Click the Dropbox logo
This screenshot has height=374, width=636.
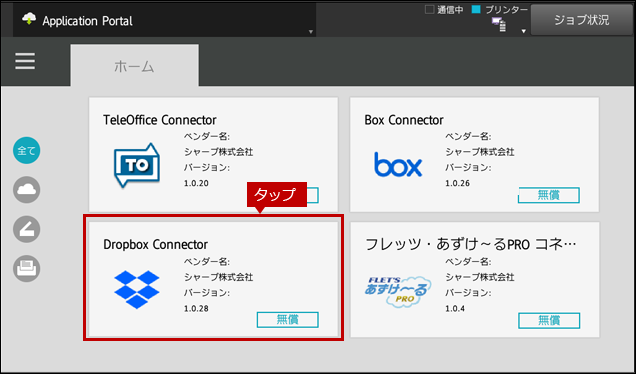tap(137, 290)
